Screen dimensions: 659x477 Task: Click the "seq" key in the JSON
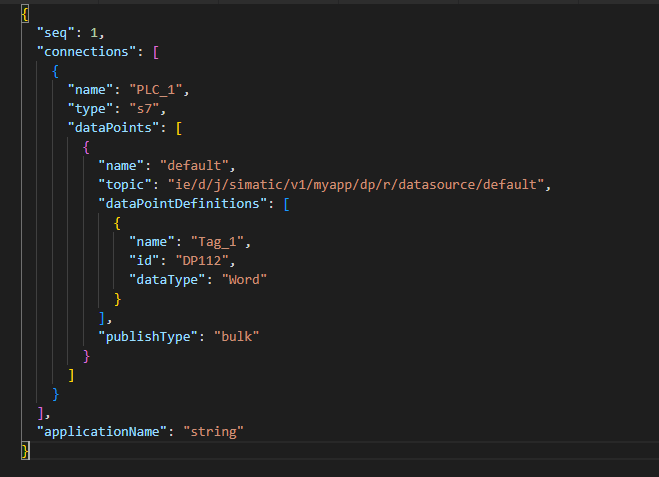[56, 32]
